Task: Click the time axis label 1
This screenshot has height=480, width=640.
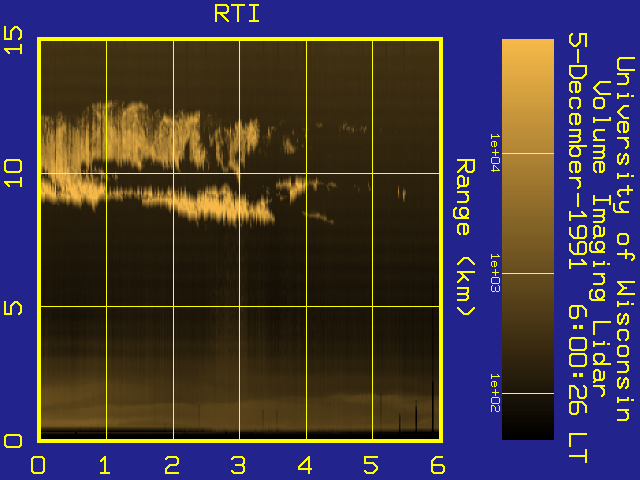Action: click(104, 465)
